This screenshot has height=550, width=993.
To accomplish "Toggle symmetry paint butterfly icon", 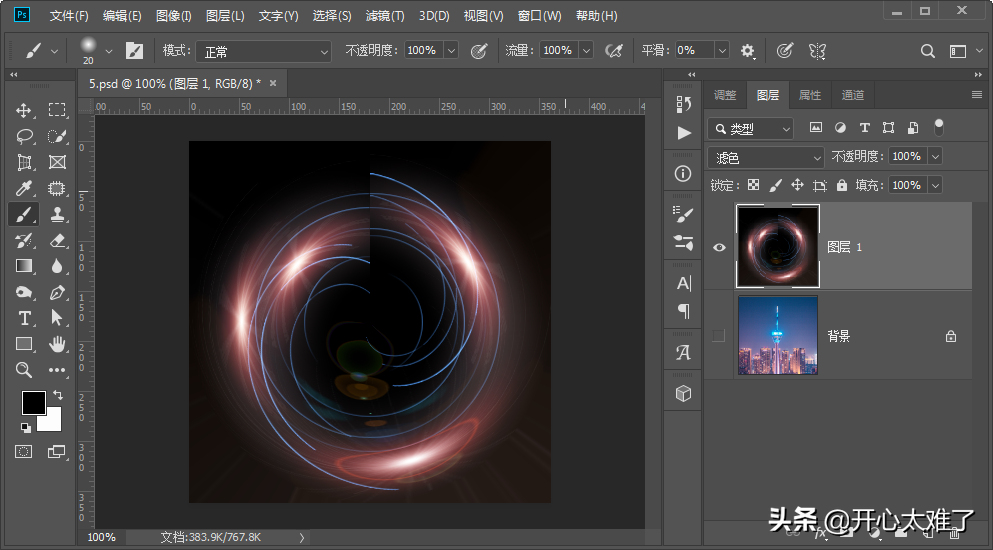I will coord(817,51).
